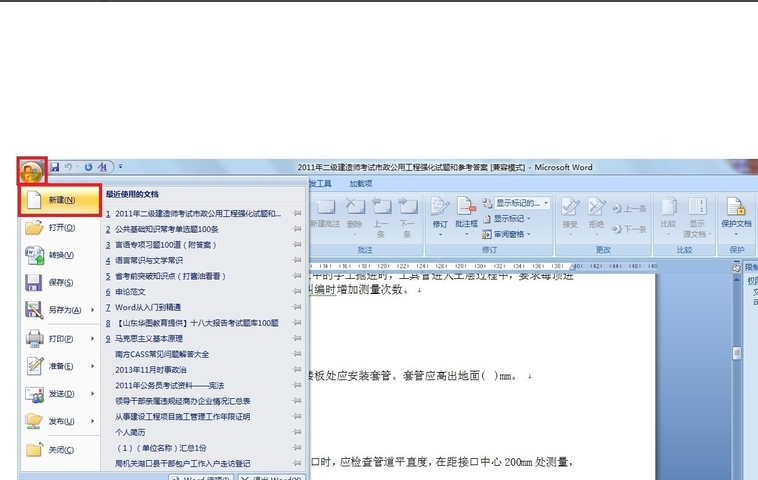758x480 pixels.
Task: Select 新建(N) to create a new document
Action: [60, 200]
